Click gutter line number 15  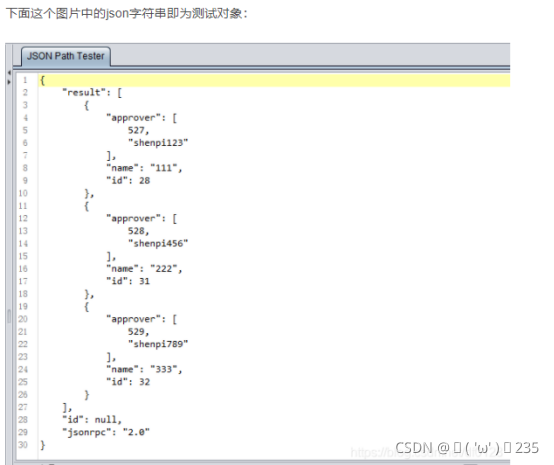(23, 256)
